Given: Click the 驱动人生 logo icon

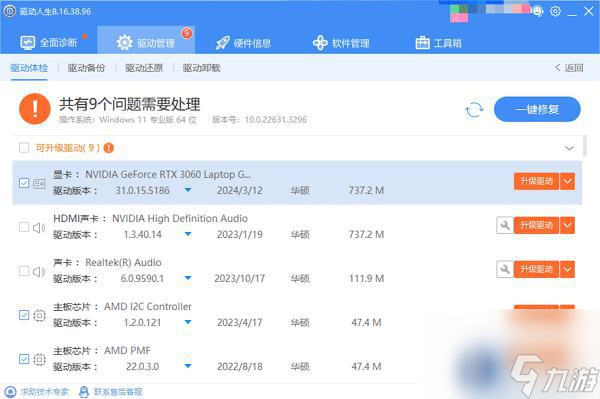Looking at the screenshot, I should click(x=10, y=11).
